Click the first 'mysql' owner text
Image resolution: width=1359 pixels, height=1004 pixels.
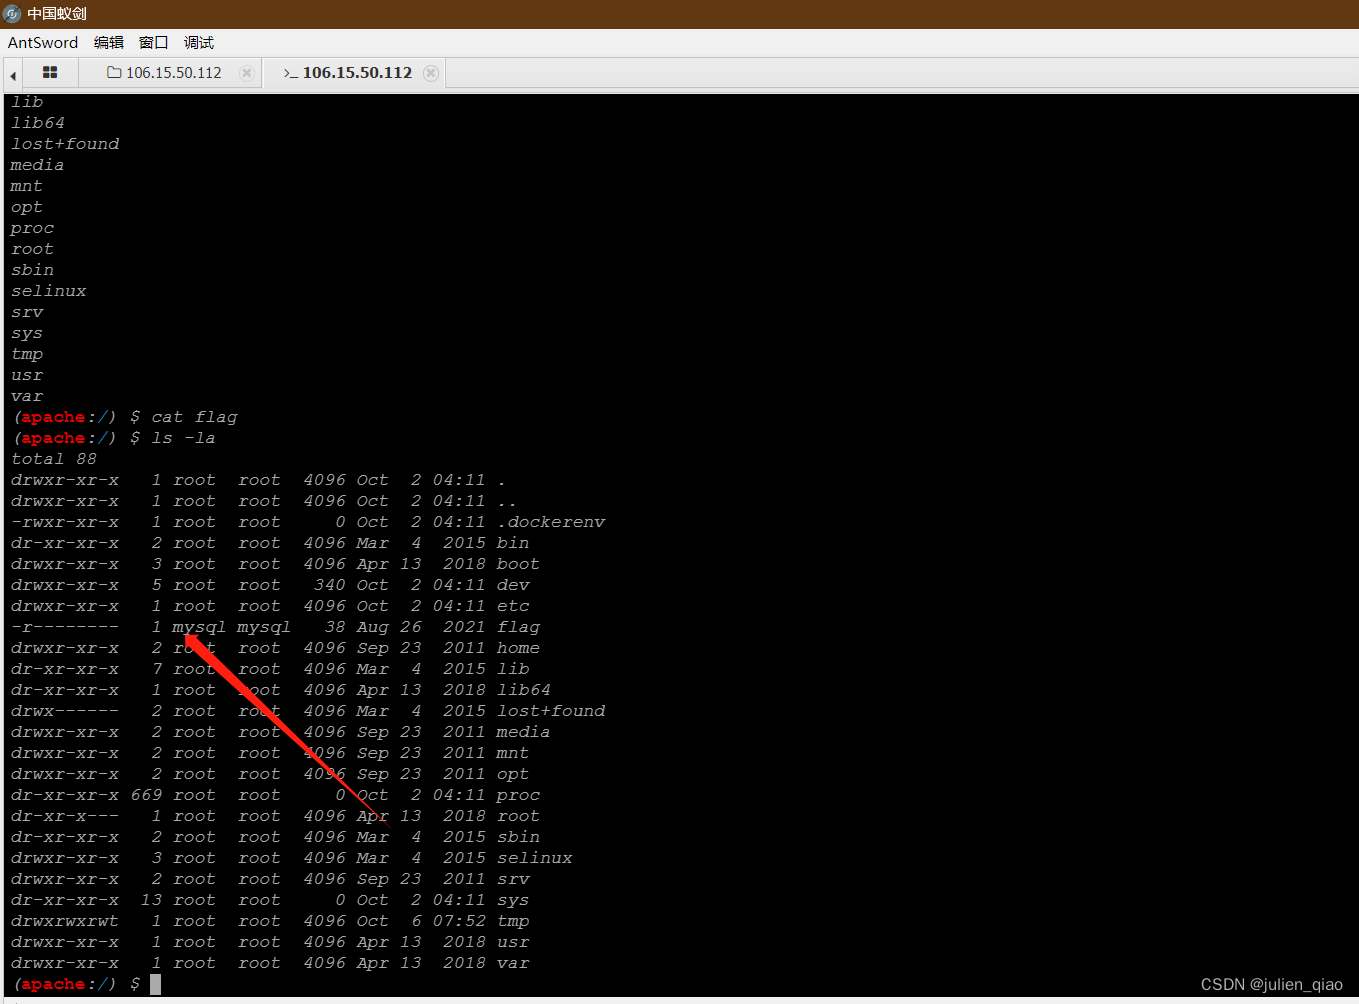coord(199,627)
